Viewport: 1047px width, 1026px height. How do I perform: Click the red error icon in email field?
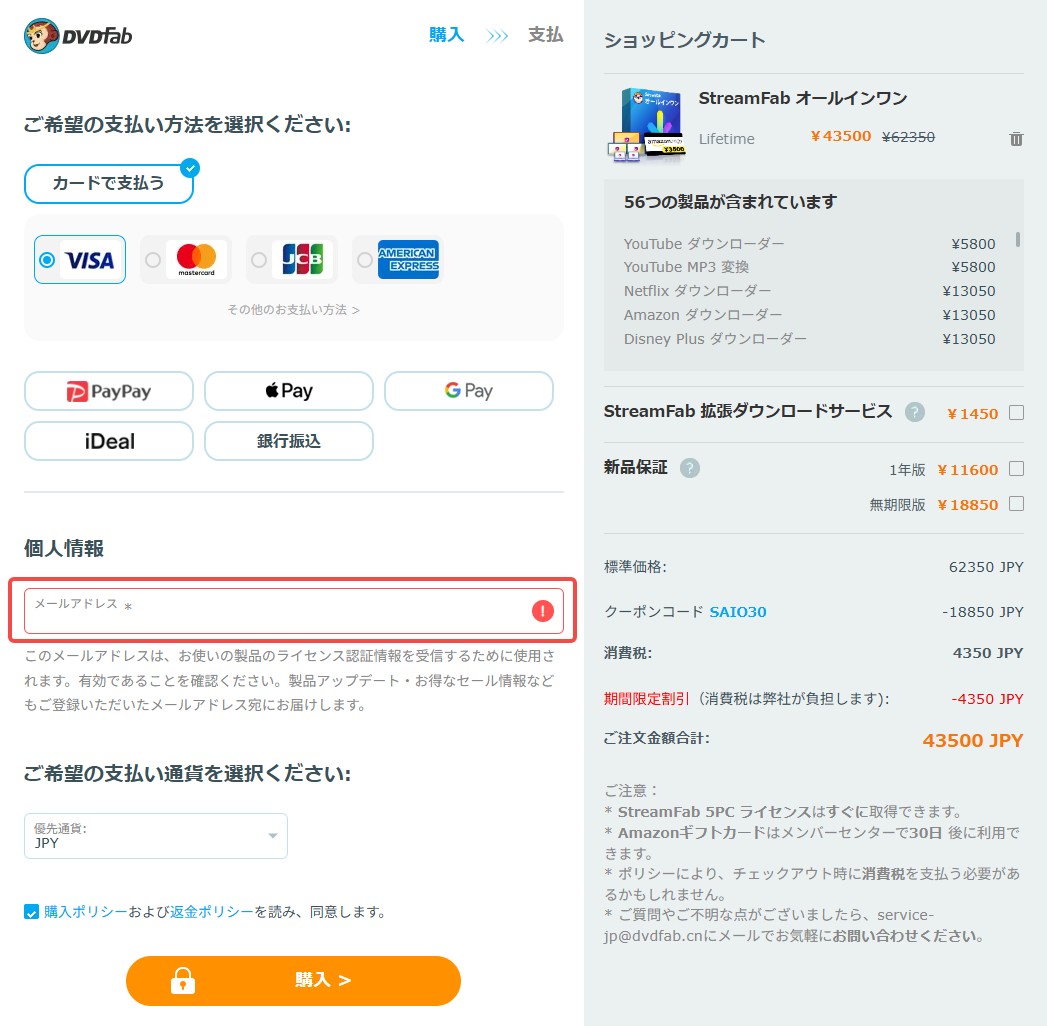click(542, 610)
